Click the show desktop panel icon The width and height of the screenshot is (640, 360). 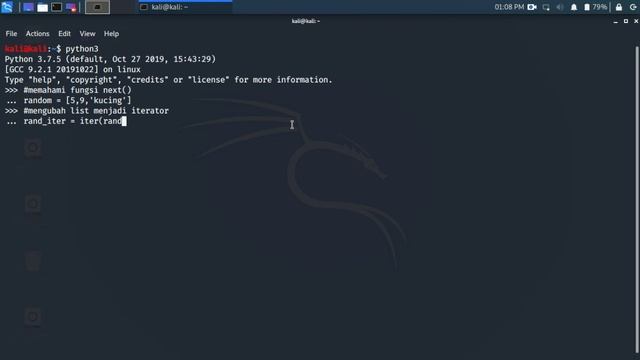click(28, 7)
